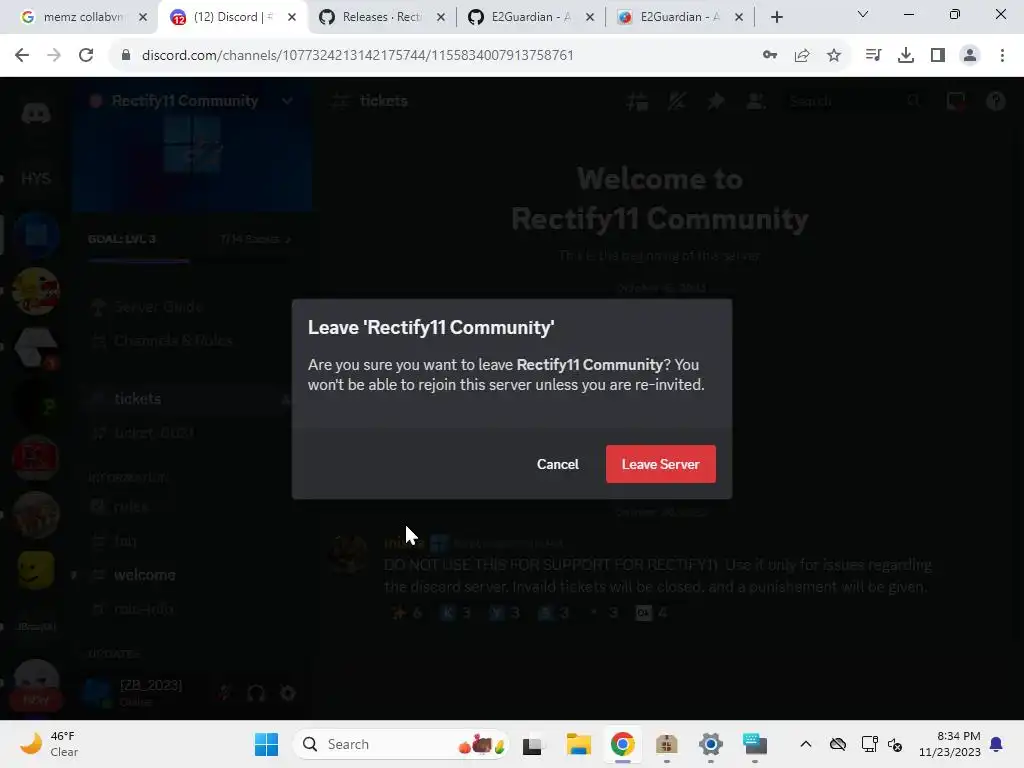
Task: Select the (12) Discord browser tab
Action: 232,17
